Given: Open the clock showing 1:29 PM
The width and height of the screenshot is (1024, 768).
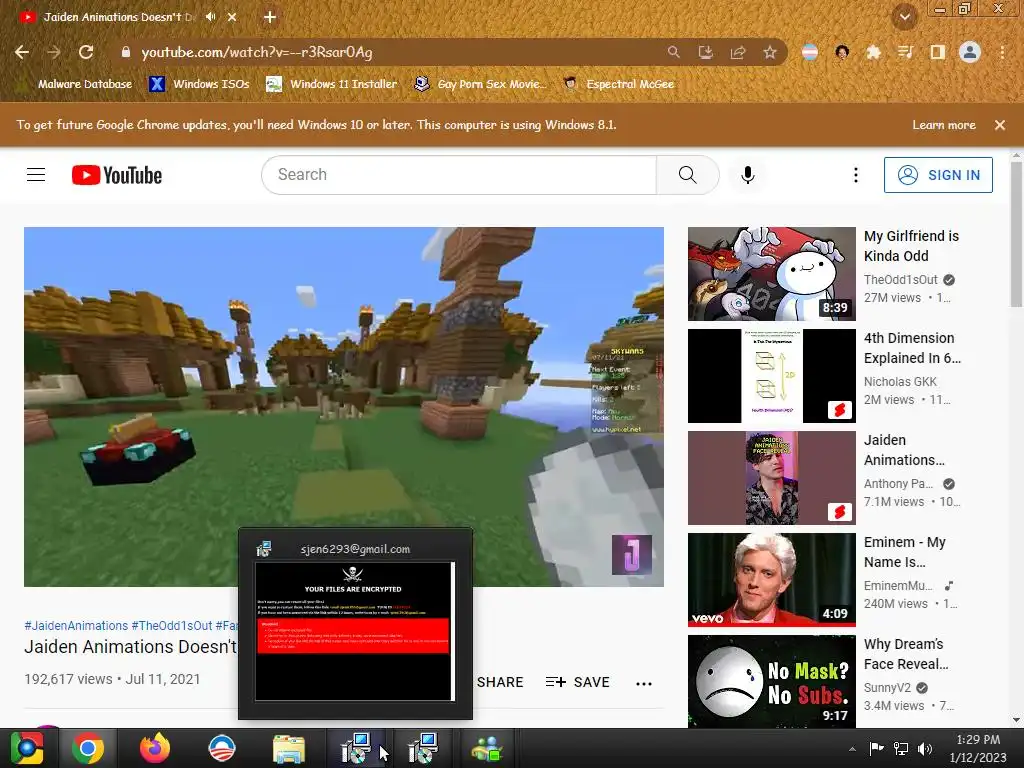Looking at the screenshot, I should [x=978, y=749].
